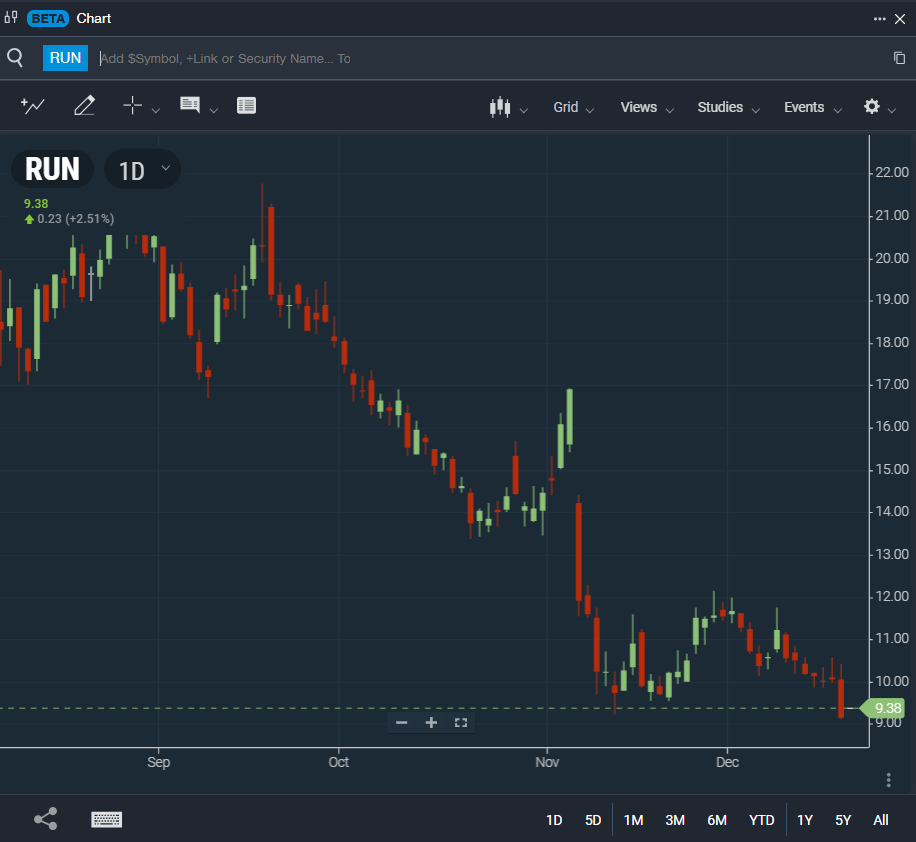Expand the settings gear dropdown arrow
Viewport: 916px width, 842px height.
click(891, 110)
